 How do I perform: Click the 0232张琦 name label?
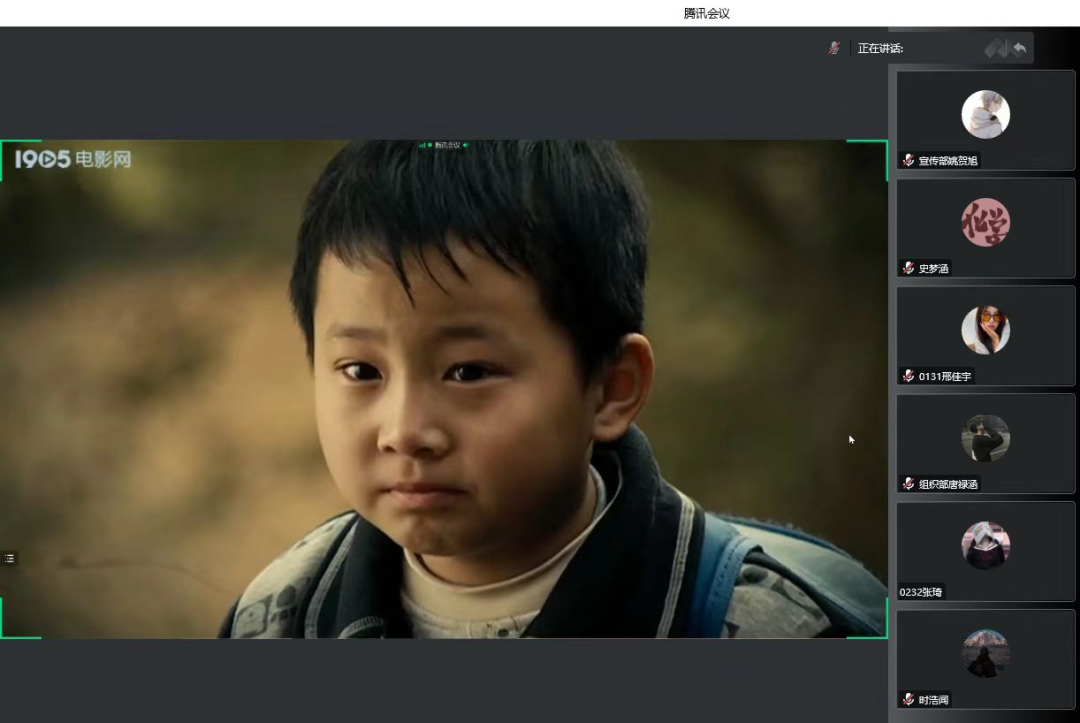(x=921, y=592)
